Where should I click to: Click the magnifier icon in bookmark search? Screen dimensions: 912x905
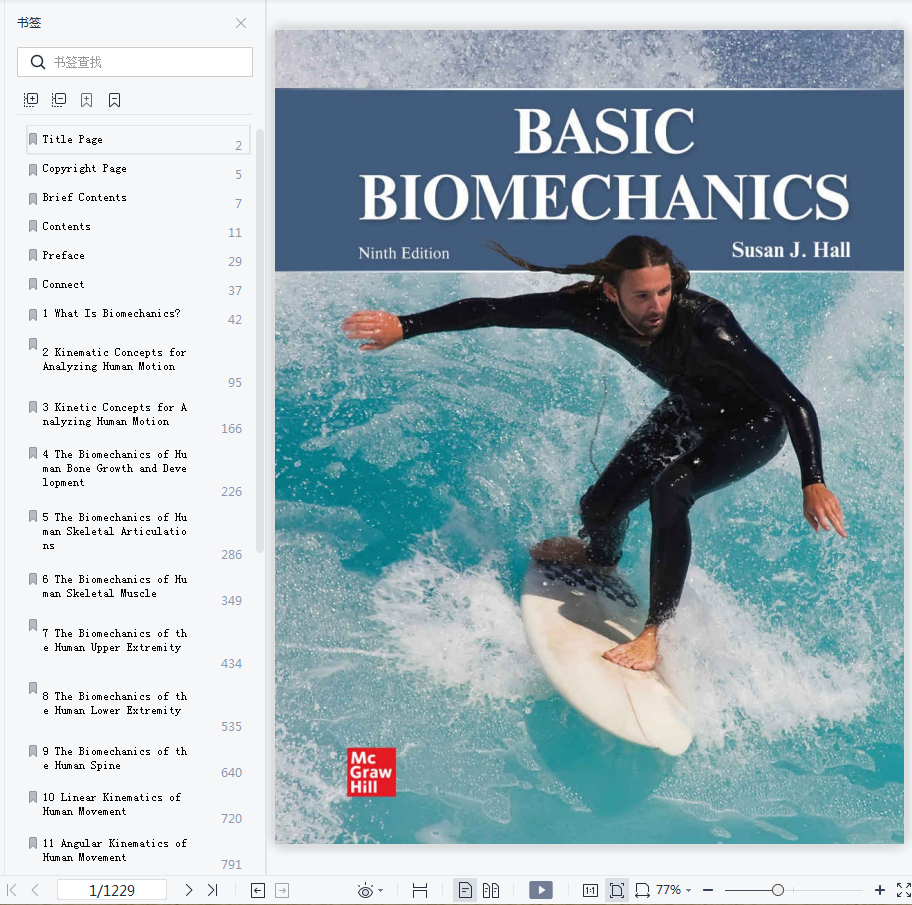click(38, 62)
